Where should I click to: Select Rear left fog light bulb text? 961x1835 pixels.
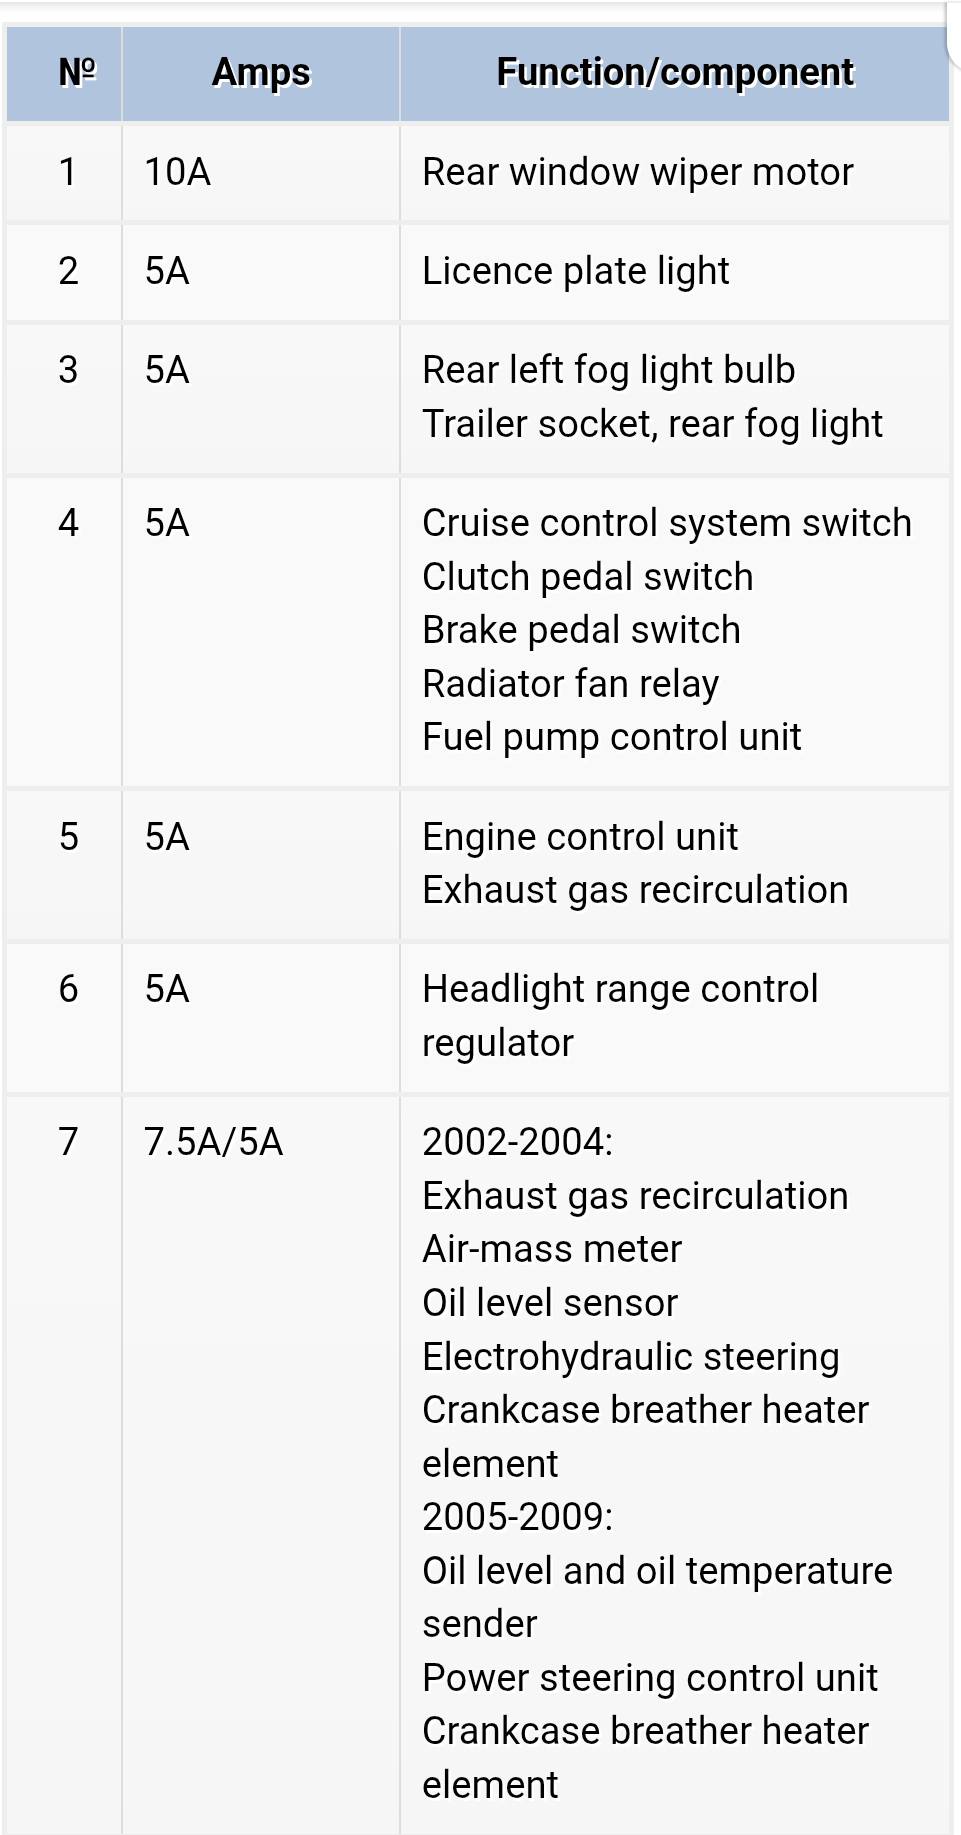click(608, 370)
